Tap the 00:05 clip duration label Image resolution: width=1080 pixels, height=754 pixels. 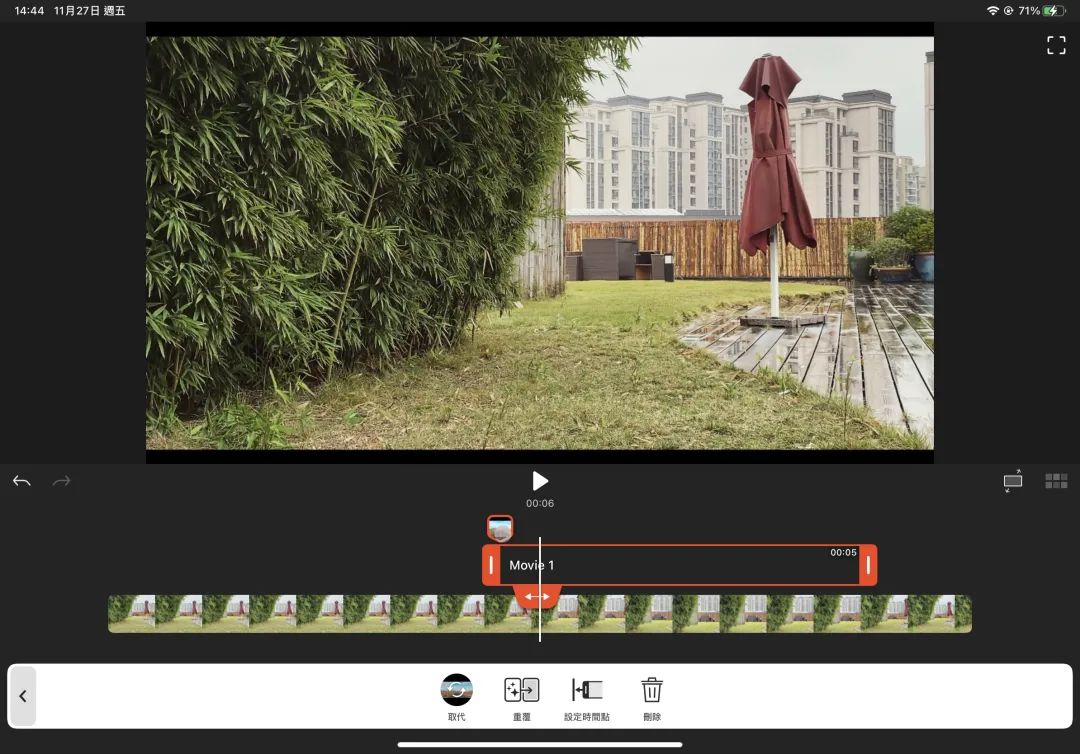tap(843, 552)
